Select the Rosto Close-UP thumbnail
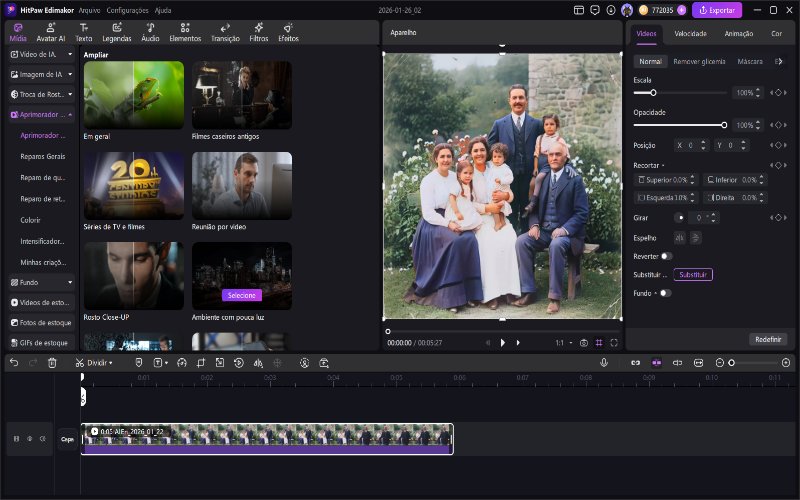Screen dimensions: 800x500 (134, 276)
